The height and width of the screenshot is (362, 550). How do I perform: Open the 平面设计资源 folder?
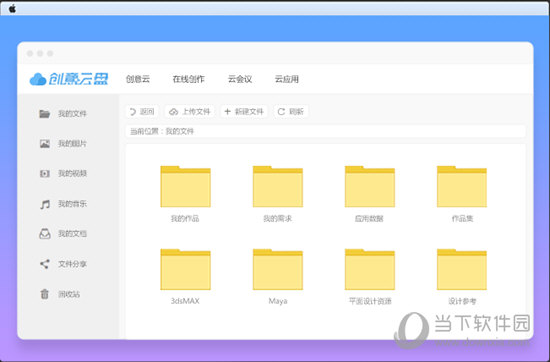coord(370,269)
